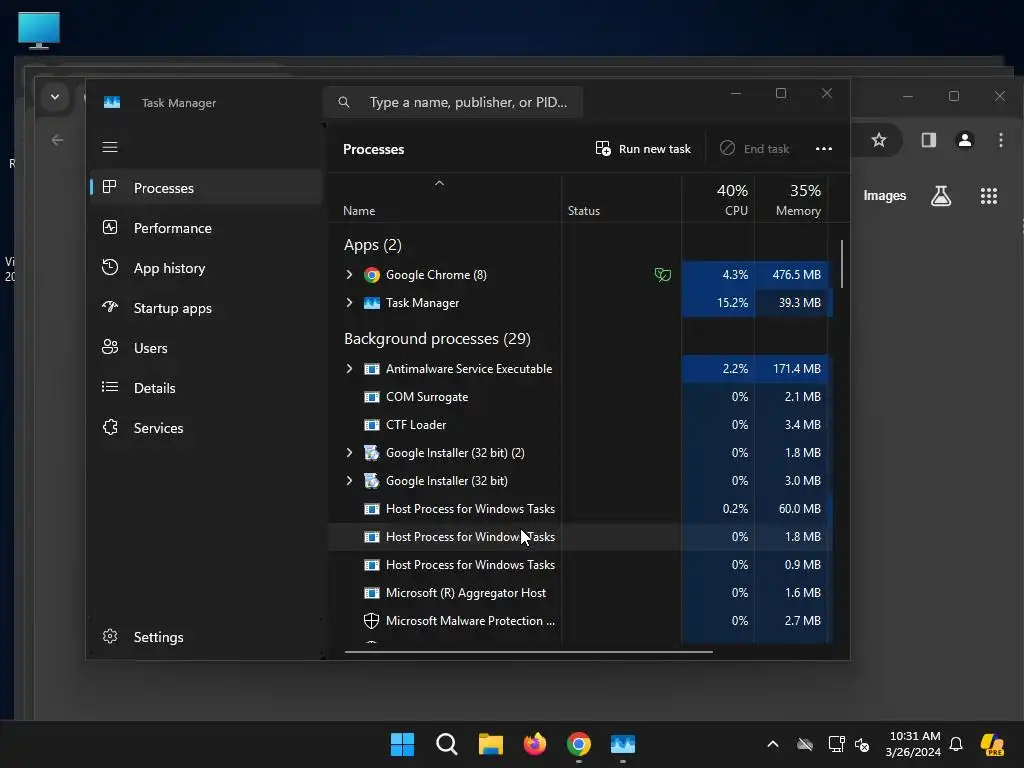
Task: Click the efficiency mode leaf icon for Google Chrome
Action: tap(662, 275)
